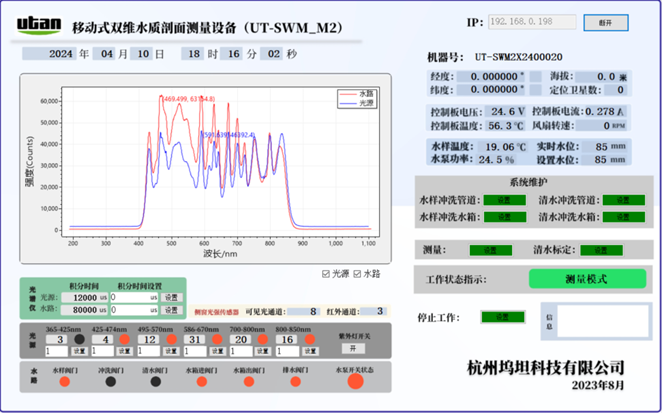The width and height of the screenshot is (662, 413).
Task: Click the 清水阀门 valve indicator
Action: coord(153,381)
